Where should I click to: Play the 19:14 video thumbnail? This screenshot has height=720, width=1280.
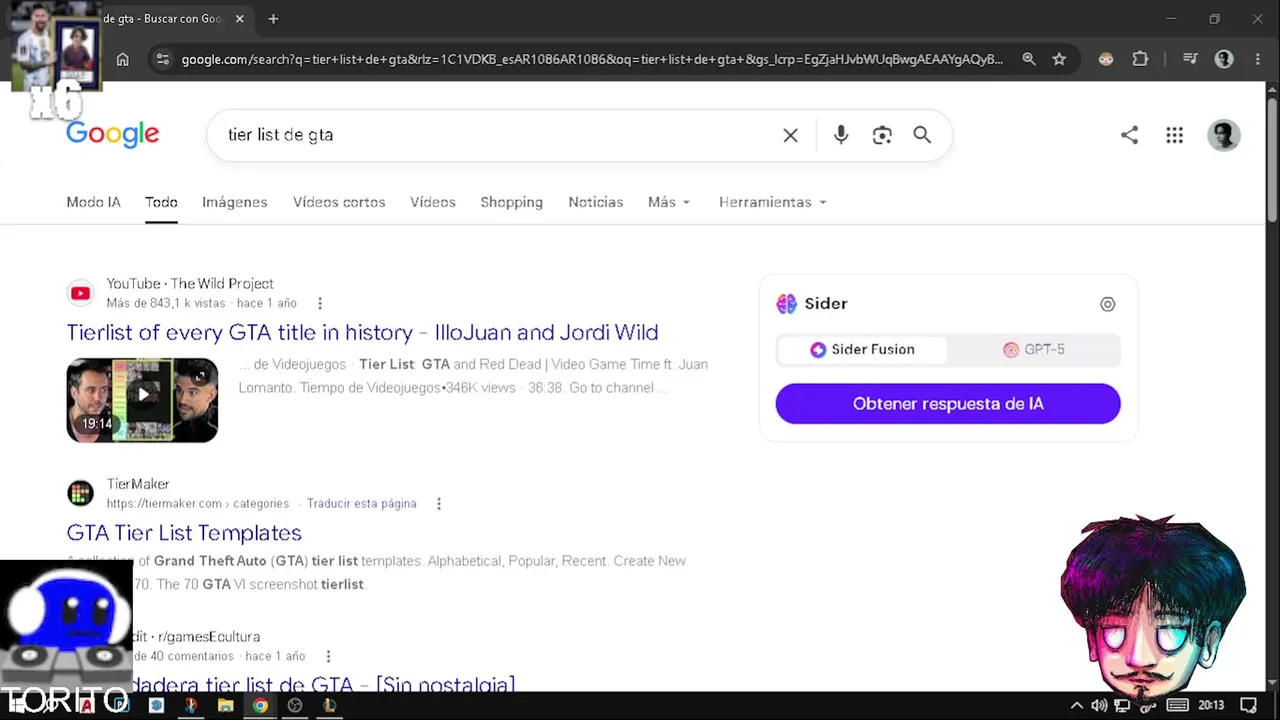coord(142,400)
